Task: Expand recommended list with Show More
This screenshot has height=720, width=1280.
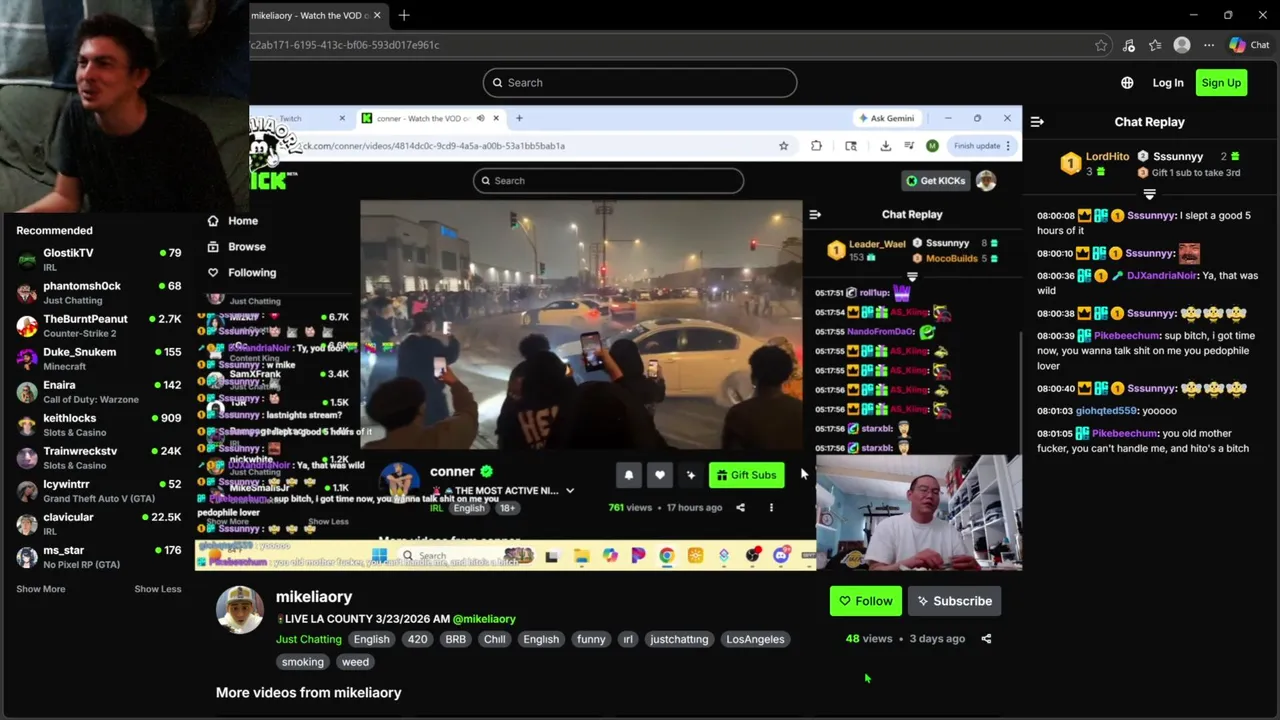Action: [41, 589]
